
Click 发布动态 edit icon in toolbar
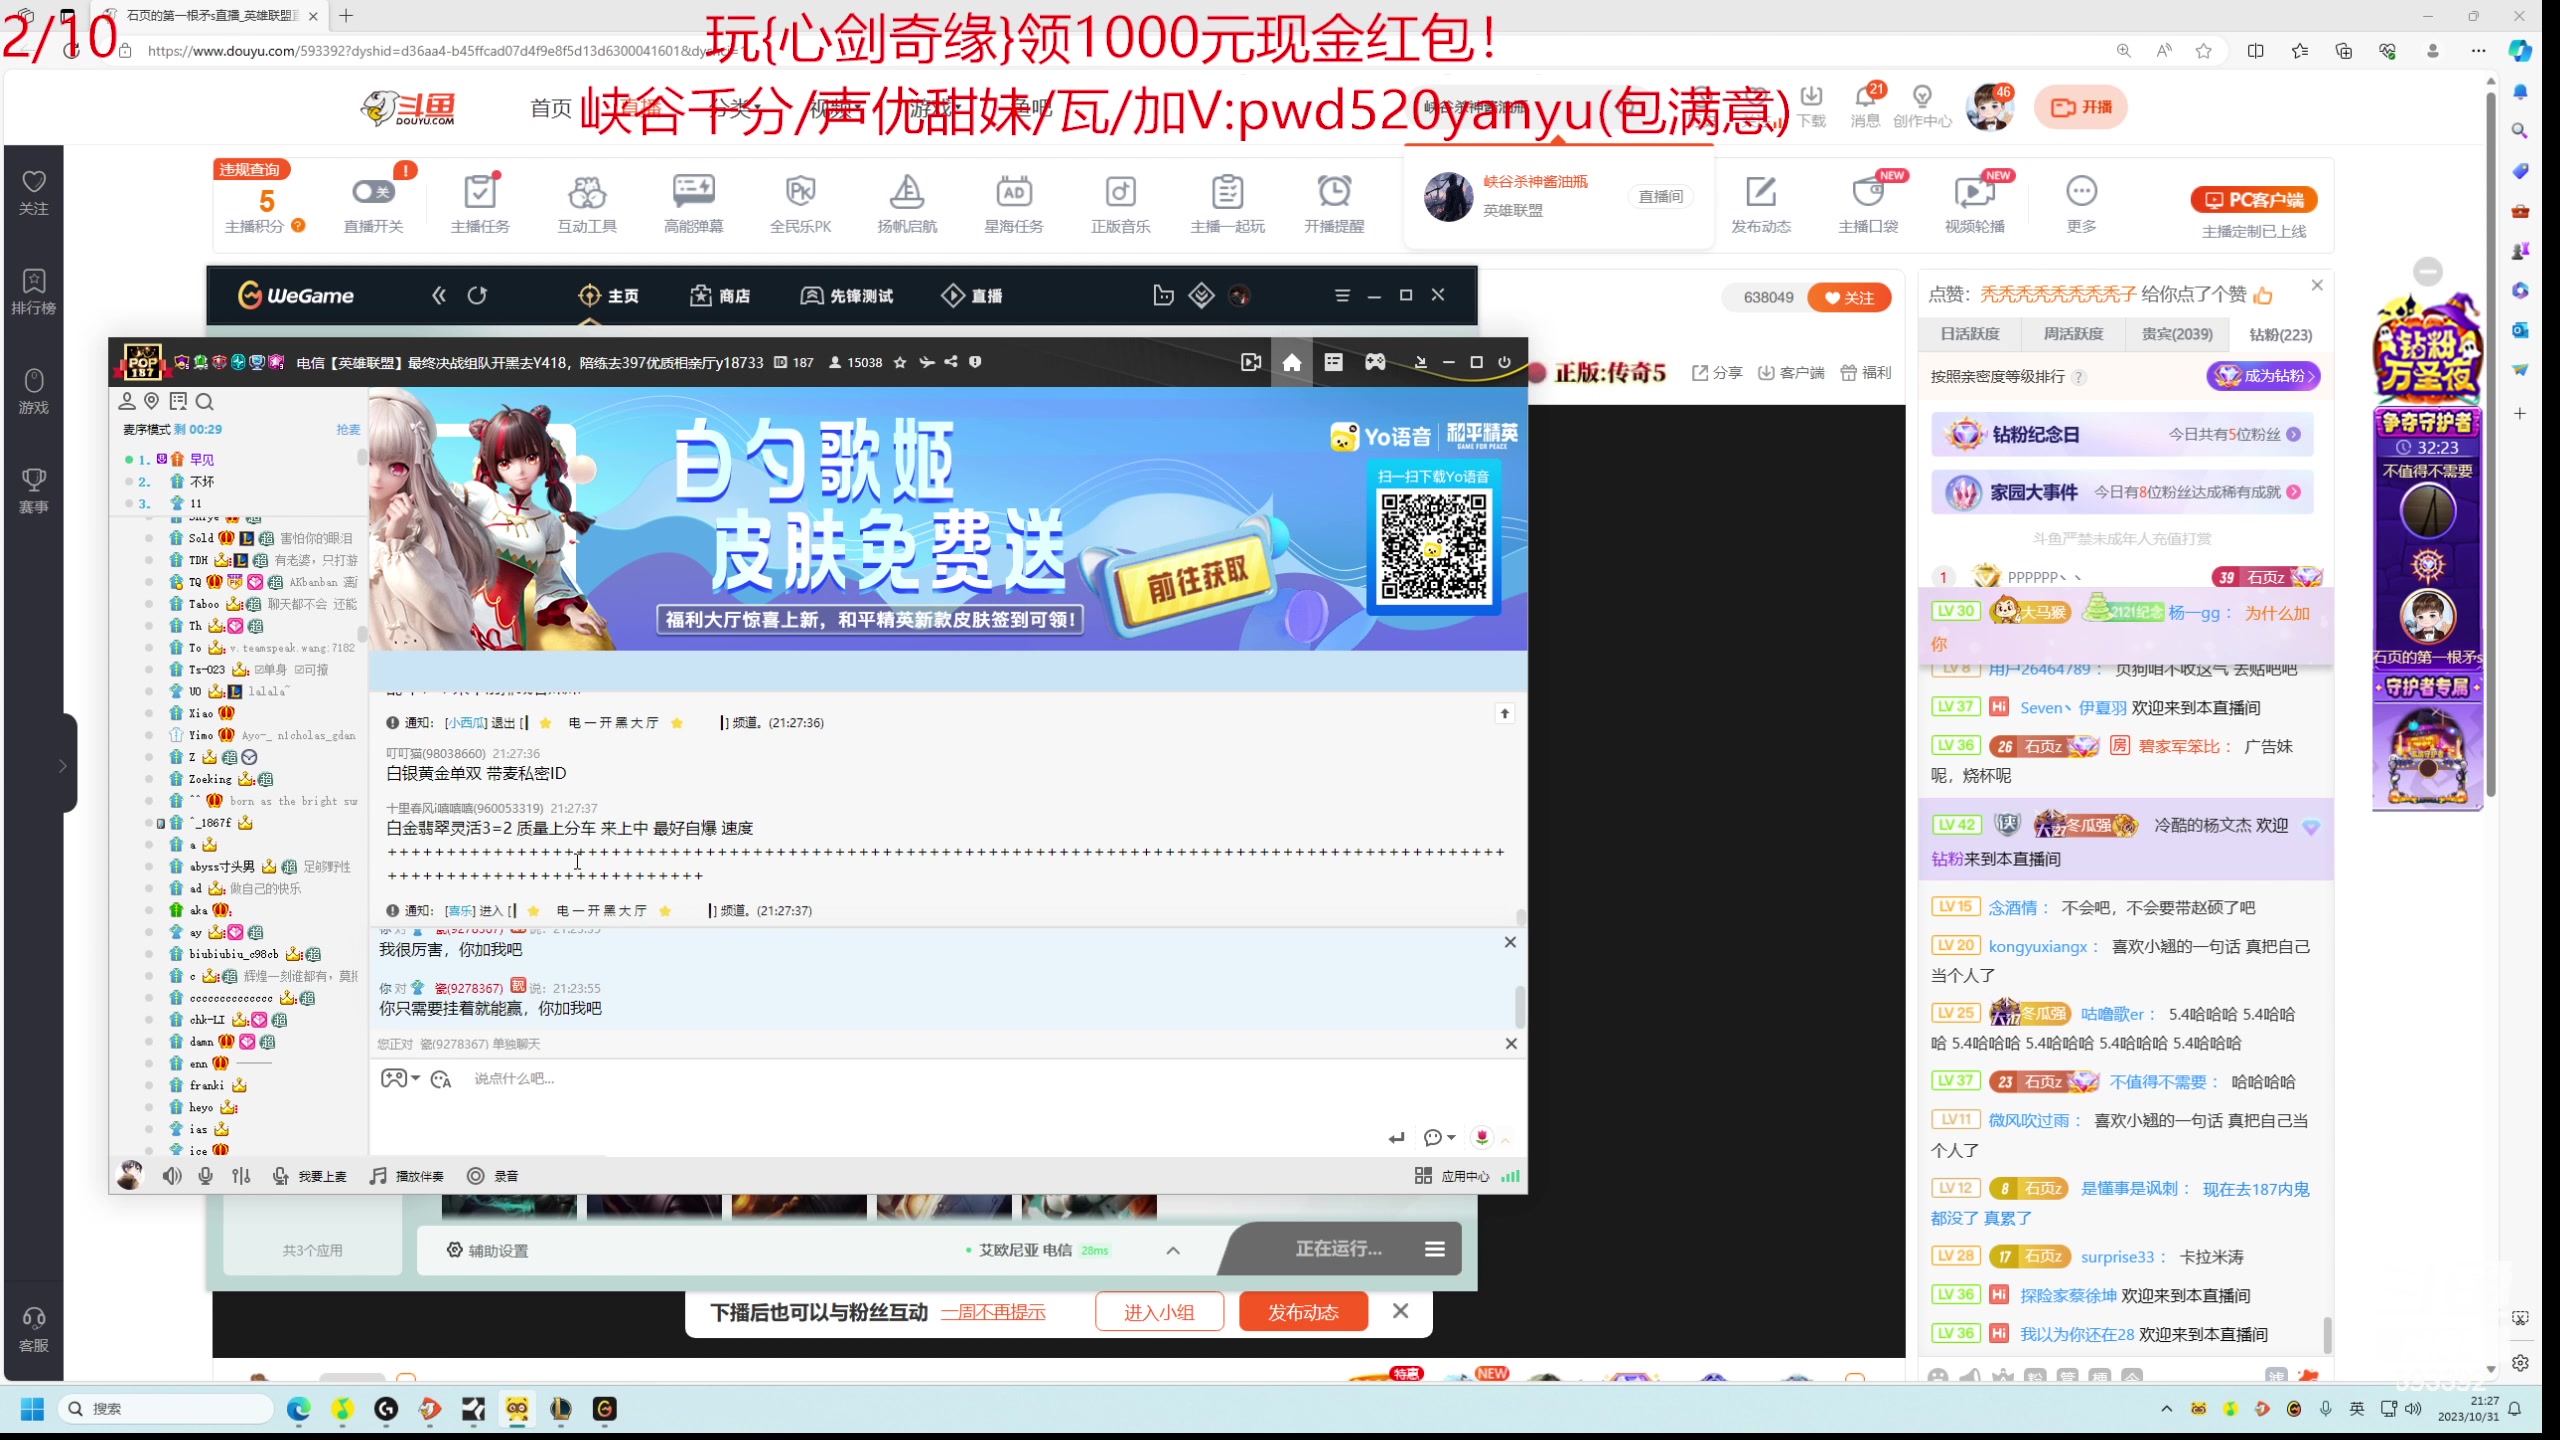click(x=1761, y=190)
